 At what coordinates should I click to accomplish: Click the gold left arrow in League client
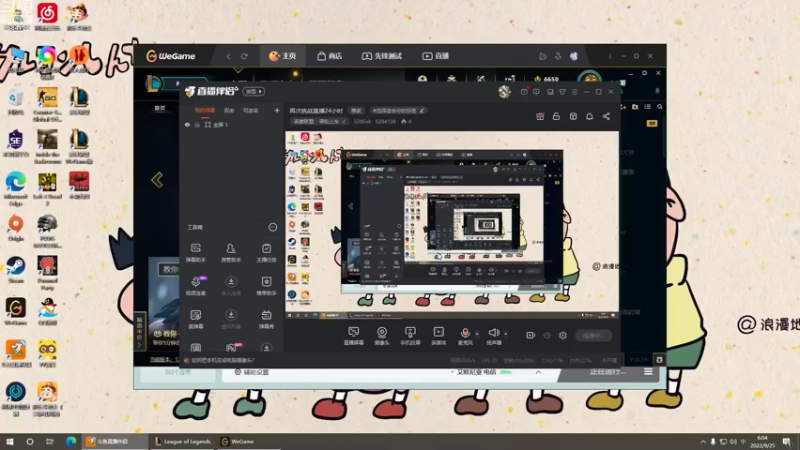click(157, 180)
